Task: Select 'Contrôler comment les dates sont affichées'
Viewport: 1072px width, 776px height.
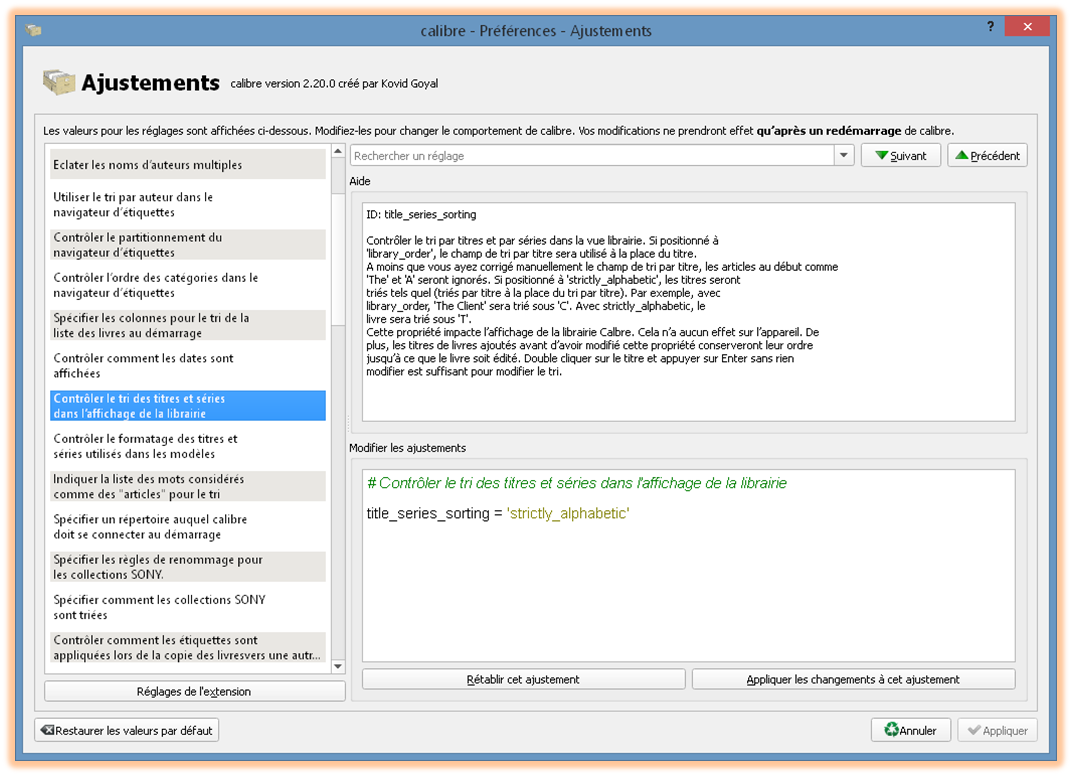Action: [188, 366]
